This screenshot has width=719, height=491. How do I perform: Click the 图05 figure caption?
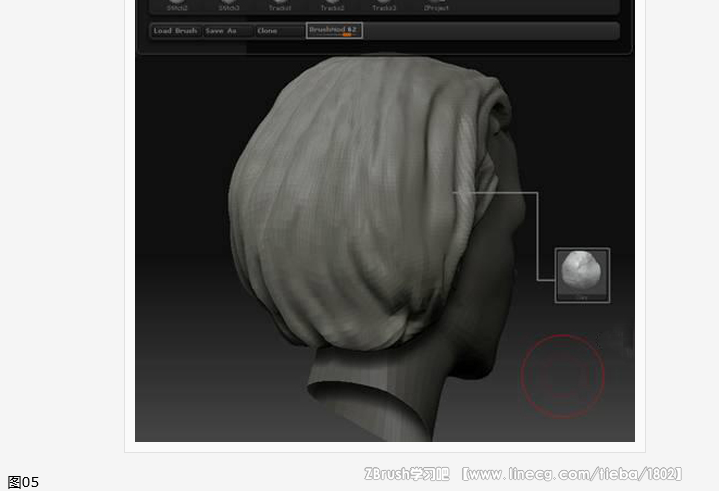click(x=23, y=482)
